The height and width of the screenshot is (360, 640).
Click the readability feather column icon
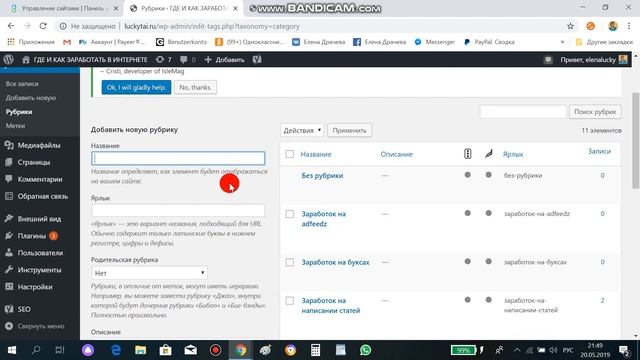489,154
